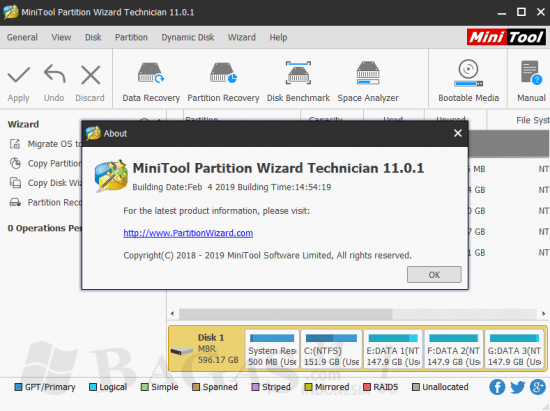Click the Wizard section heading
Viewport: 550px width, 411px height.
coord(23,124)
